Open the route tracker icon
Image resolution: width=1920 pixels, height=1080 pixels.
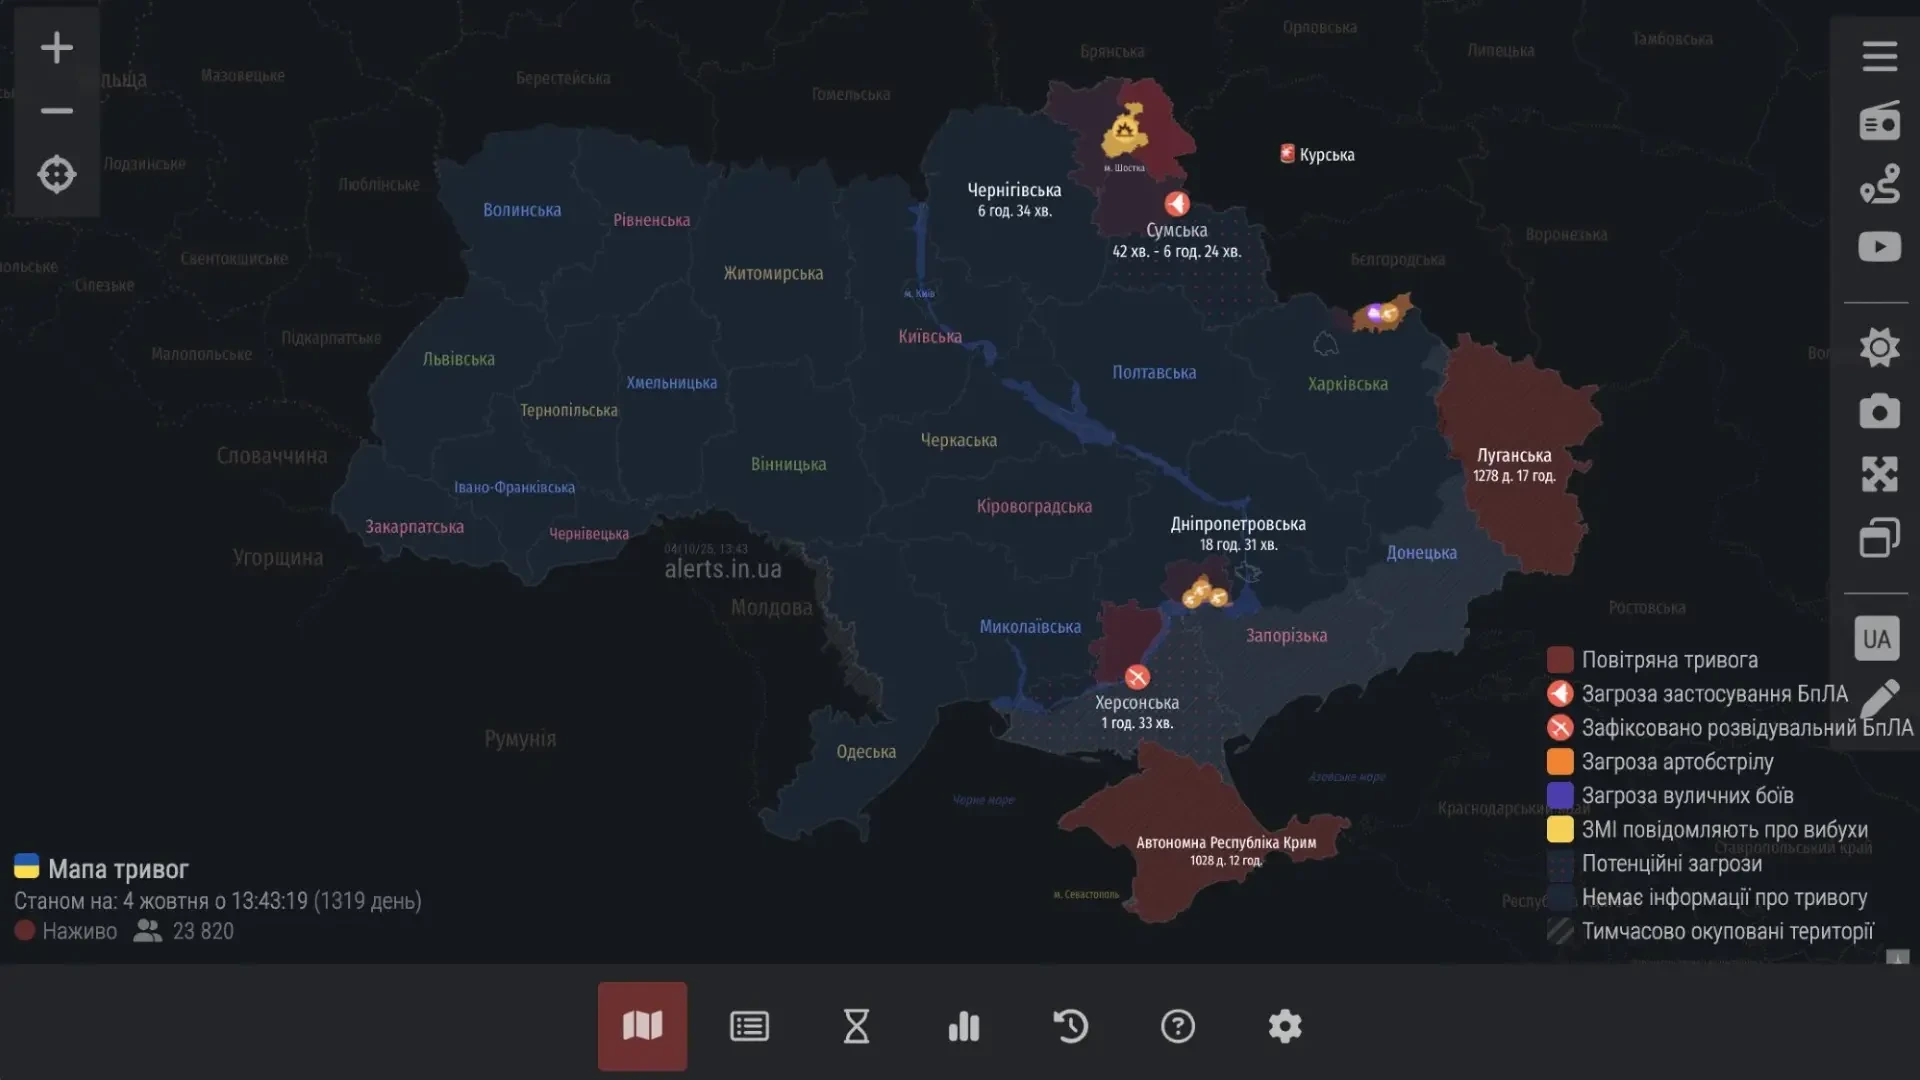[1879, 184]
